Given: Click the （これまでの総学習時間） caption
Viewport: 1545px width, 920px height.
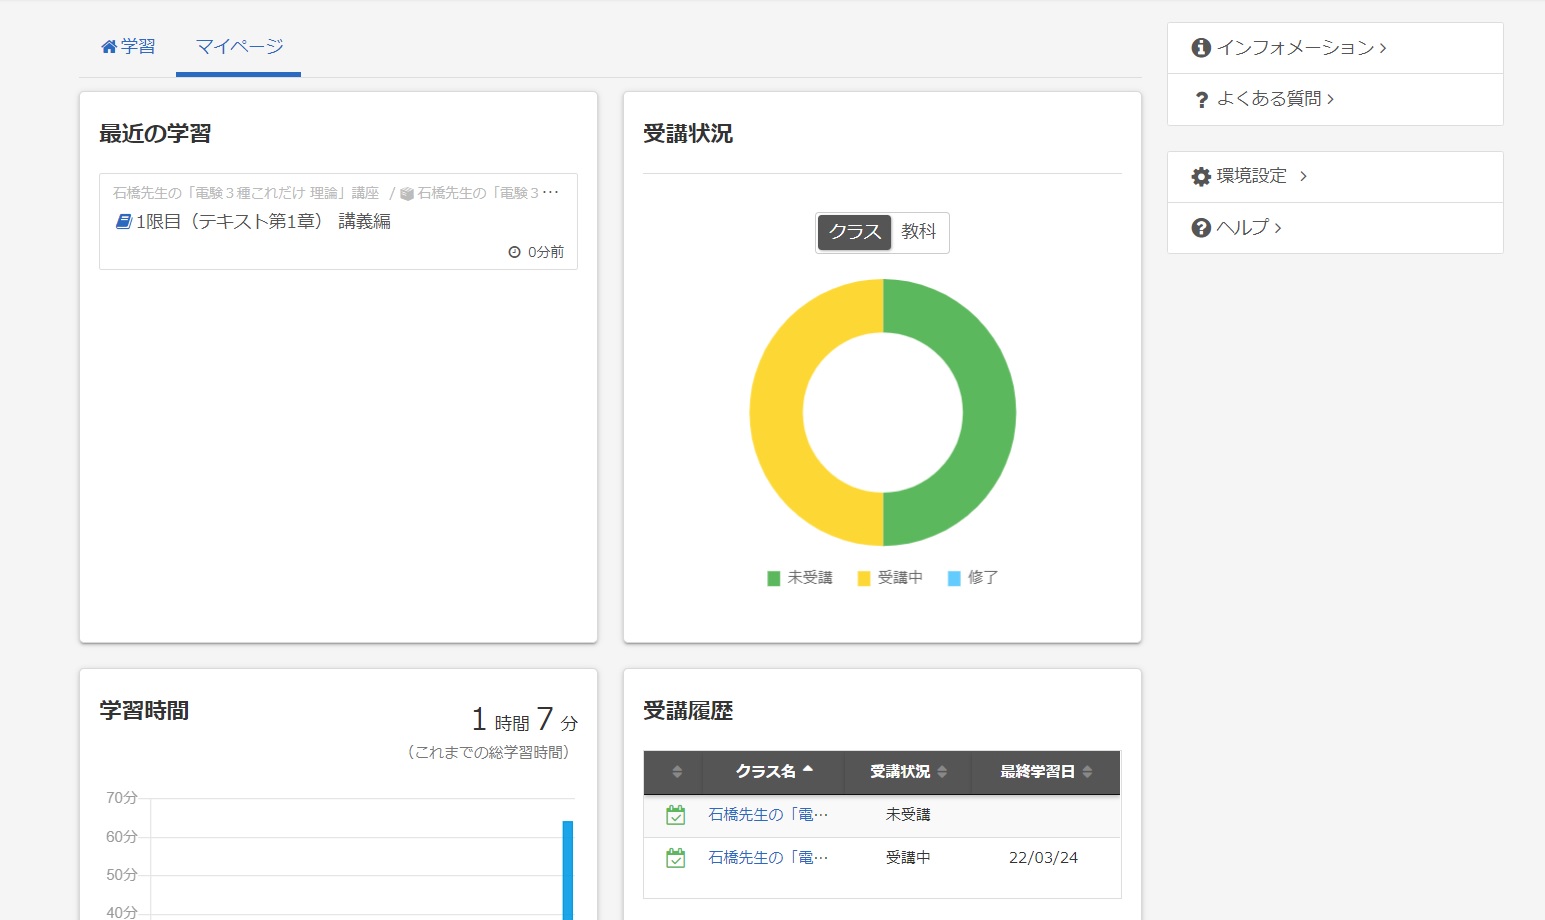Looking at the screenshot, I should coord(489,752).
